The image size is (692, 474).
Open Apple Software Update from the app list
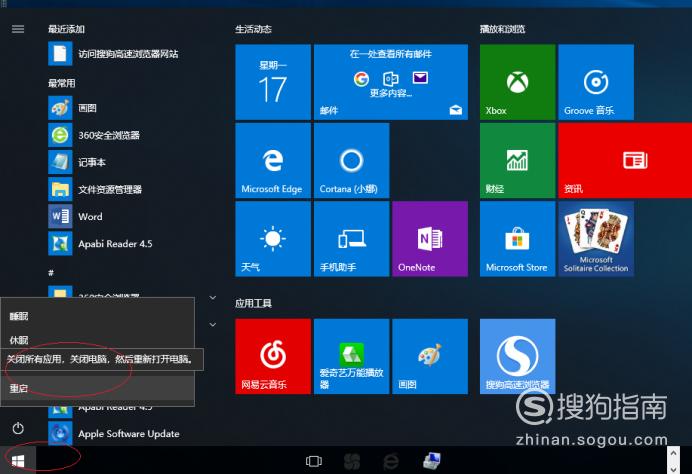click(x=114, y=434)
